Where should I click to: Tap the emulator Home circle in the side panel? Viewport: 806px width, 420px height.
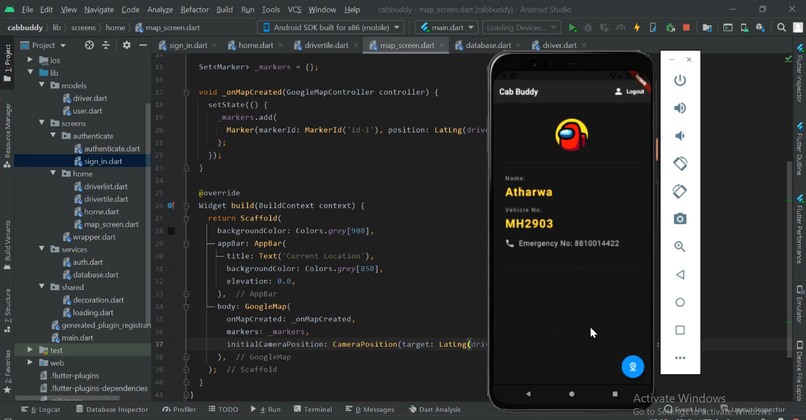(x=680, y=302)
